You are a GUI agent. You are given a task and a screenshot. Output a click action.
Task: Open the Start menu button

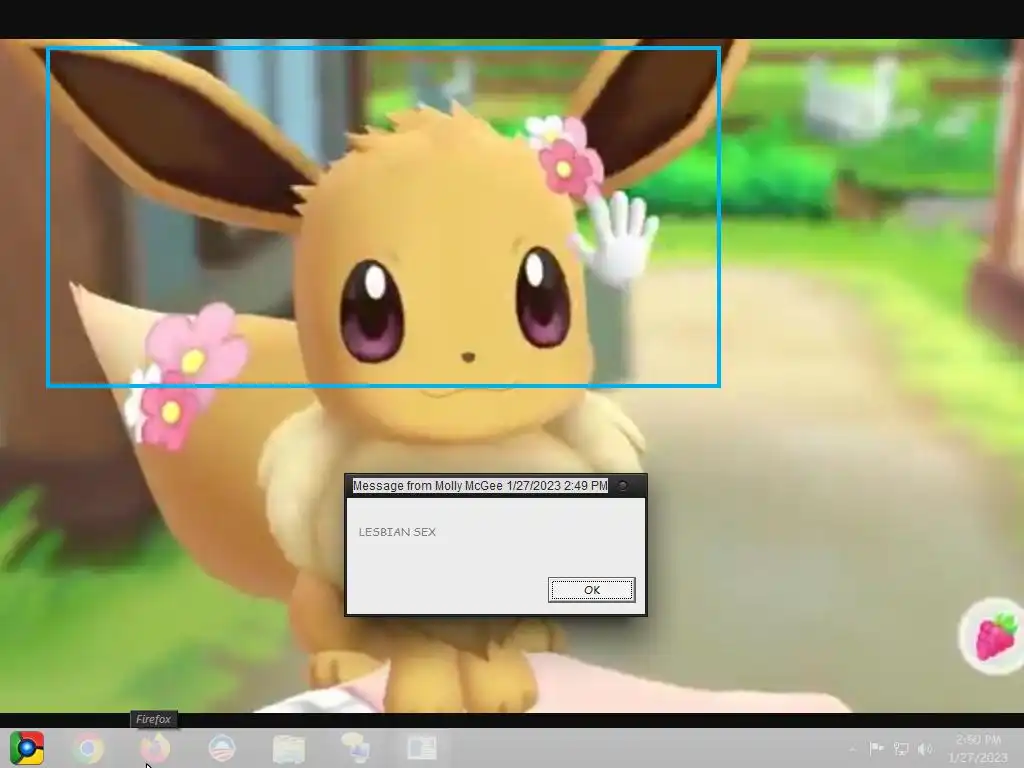click(27, 748)
